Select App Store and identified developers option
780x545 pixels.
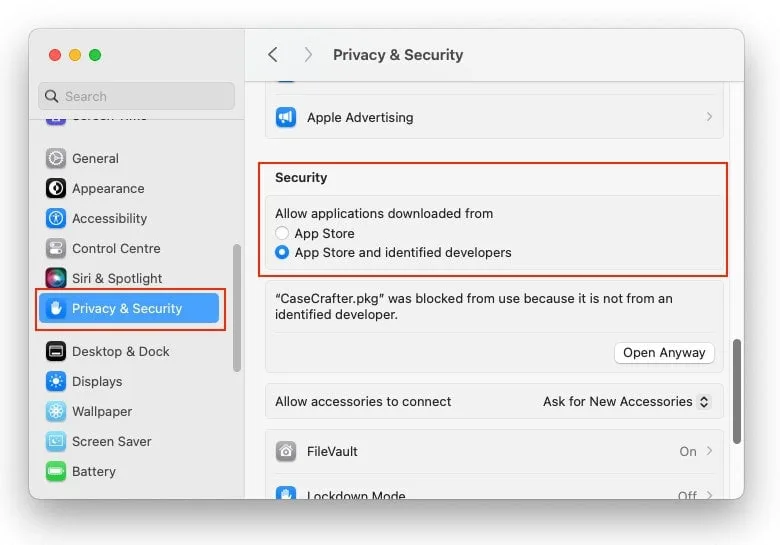click(282, 253)
